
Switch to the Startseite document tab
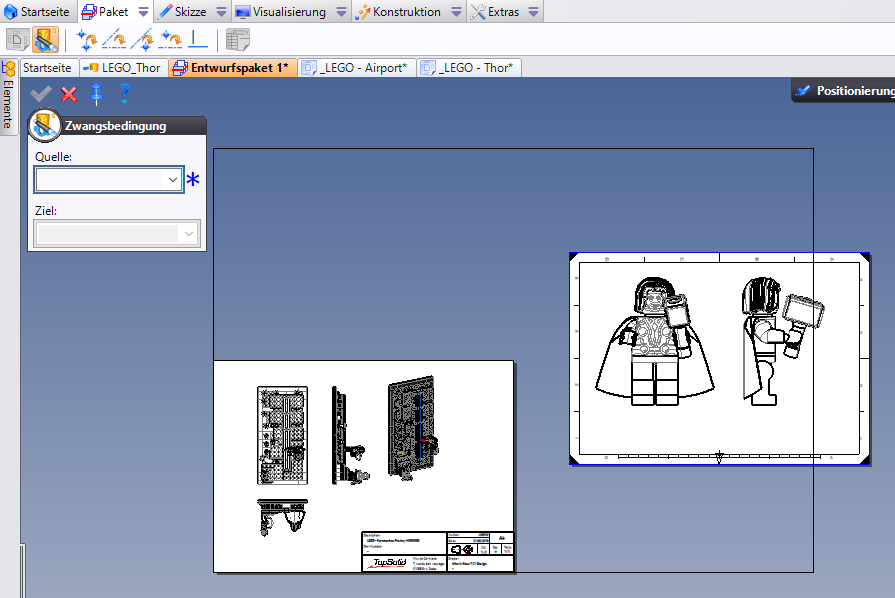pyautogui.click(x=48, y=68)
